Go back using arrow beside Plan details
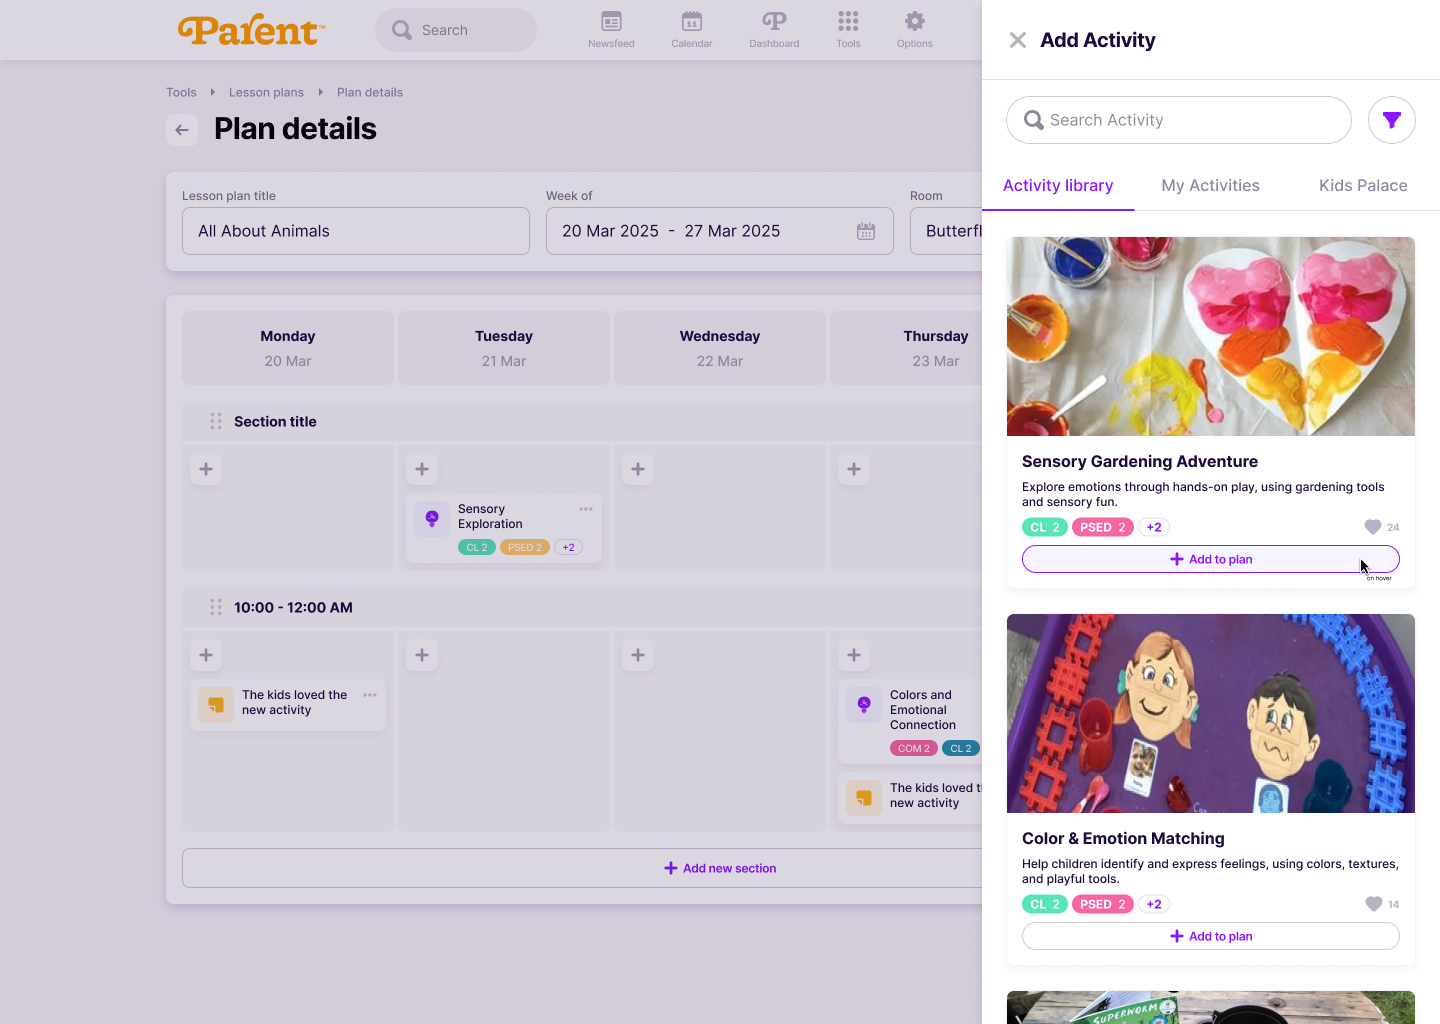 [182, 130]
